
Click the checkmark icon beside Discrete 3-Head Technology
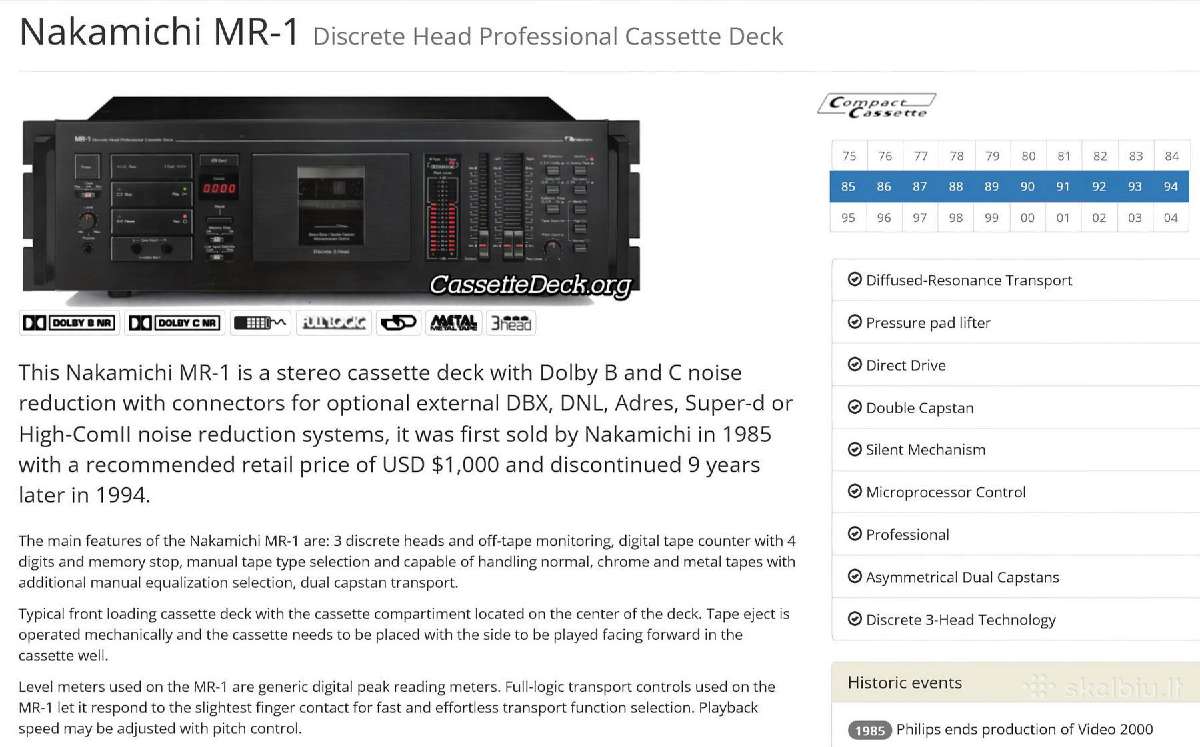click(x=854, y=619)
